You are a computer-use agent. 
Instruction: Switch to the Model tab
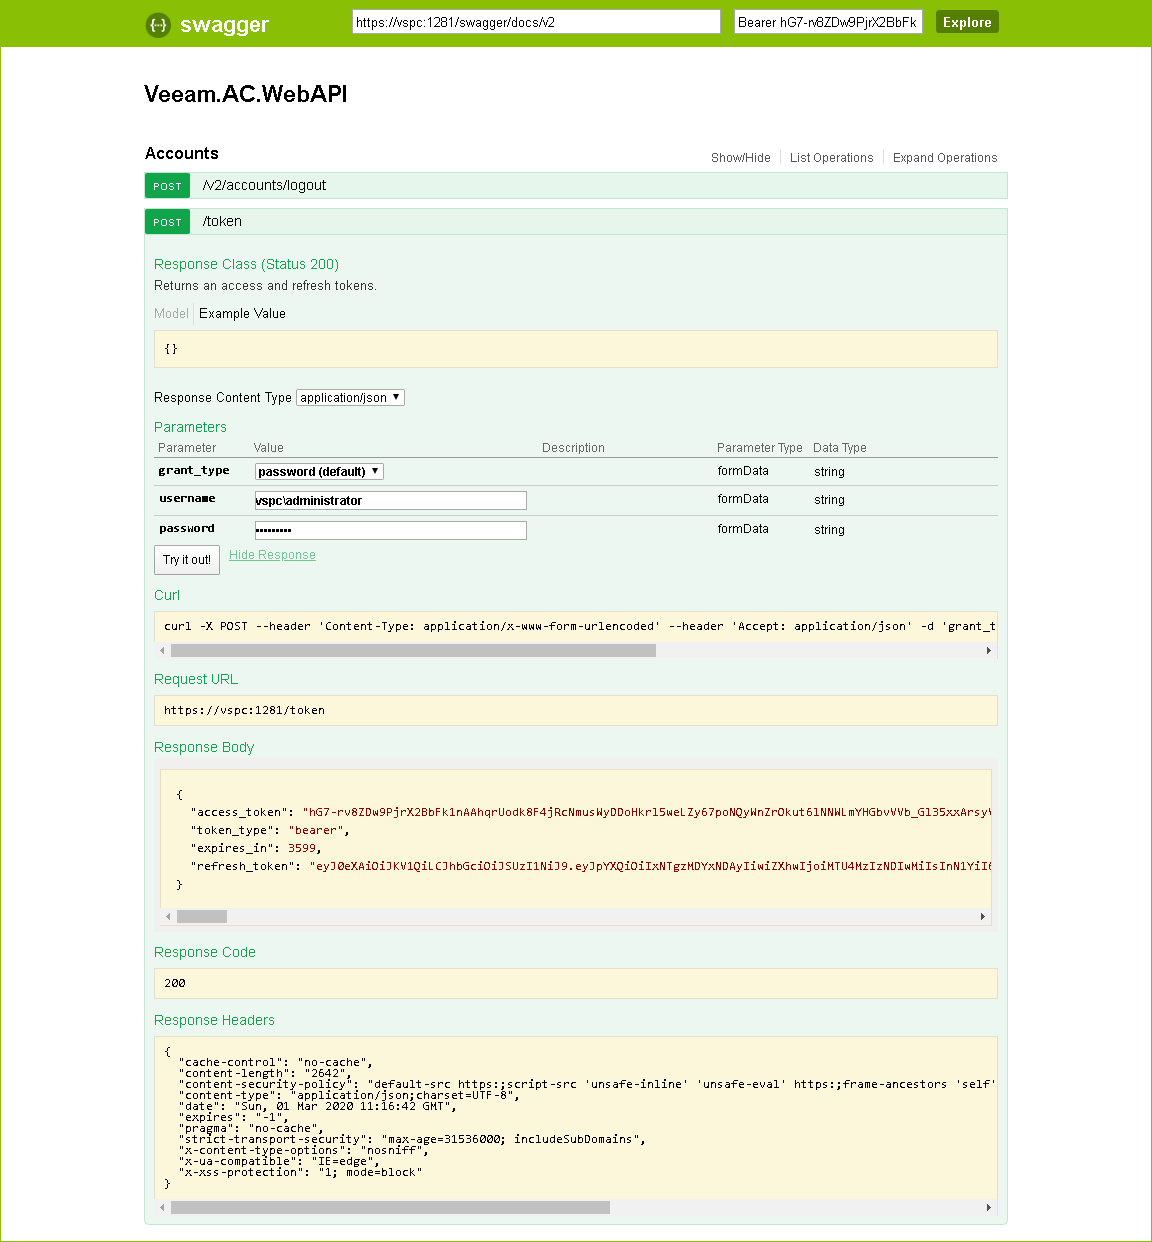171,313
